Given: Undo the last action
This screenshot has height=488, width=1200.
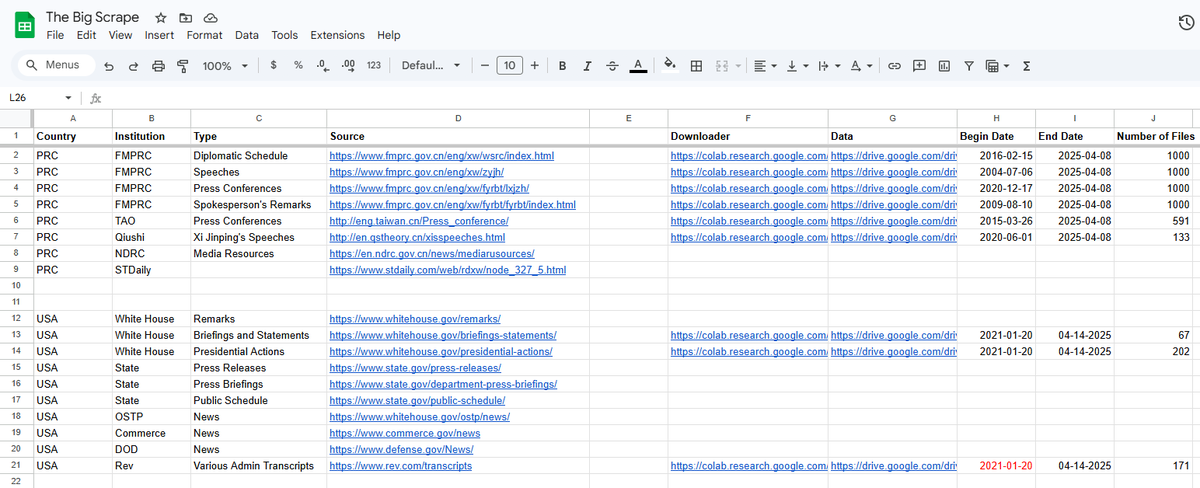Looking at the screenshot, I should coord(108,66).
